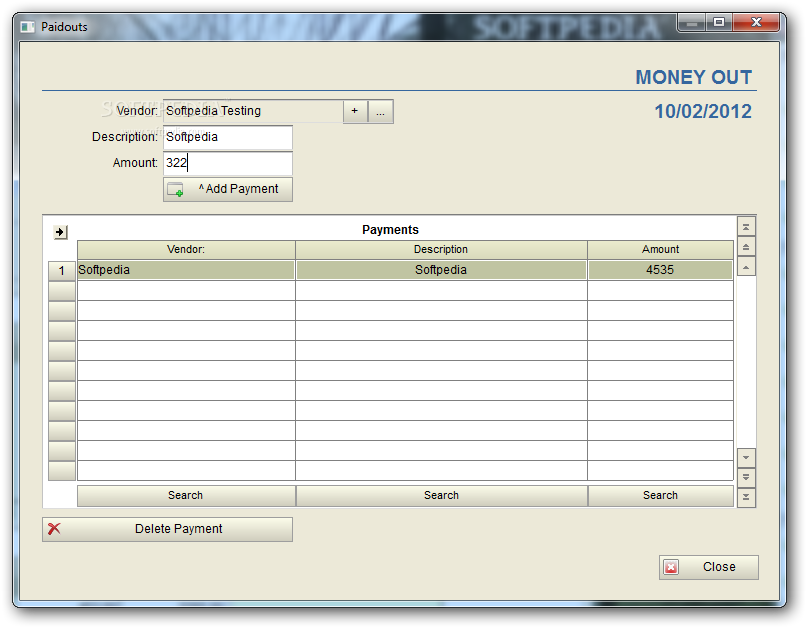Image resolution: width=807 pixels, height=628 pixels.
Task: Select the Softpedia vendor cell in row 1
Action: pos(186,270)
